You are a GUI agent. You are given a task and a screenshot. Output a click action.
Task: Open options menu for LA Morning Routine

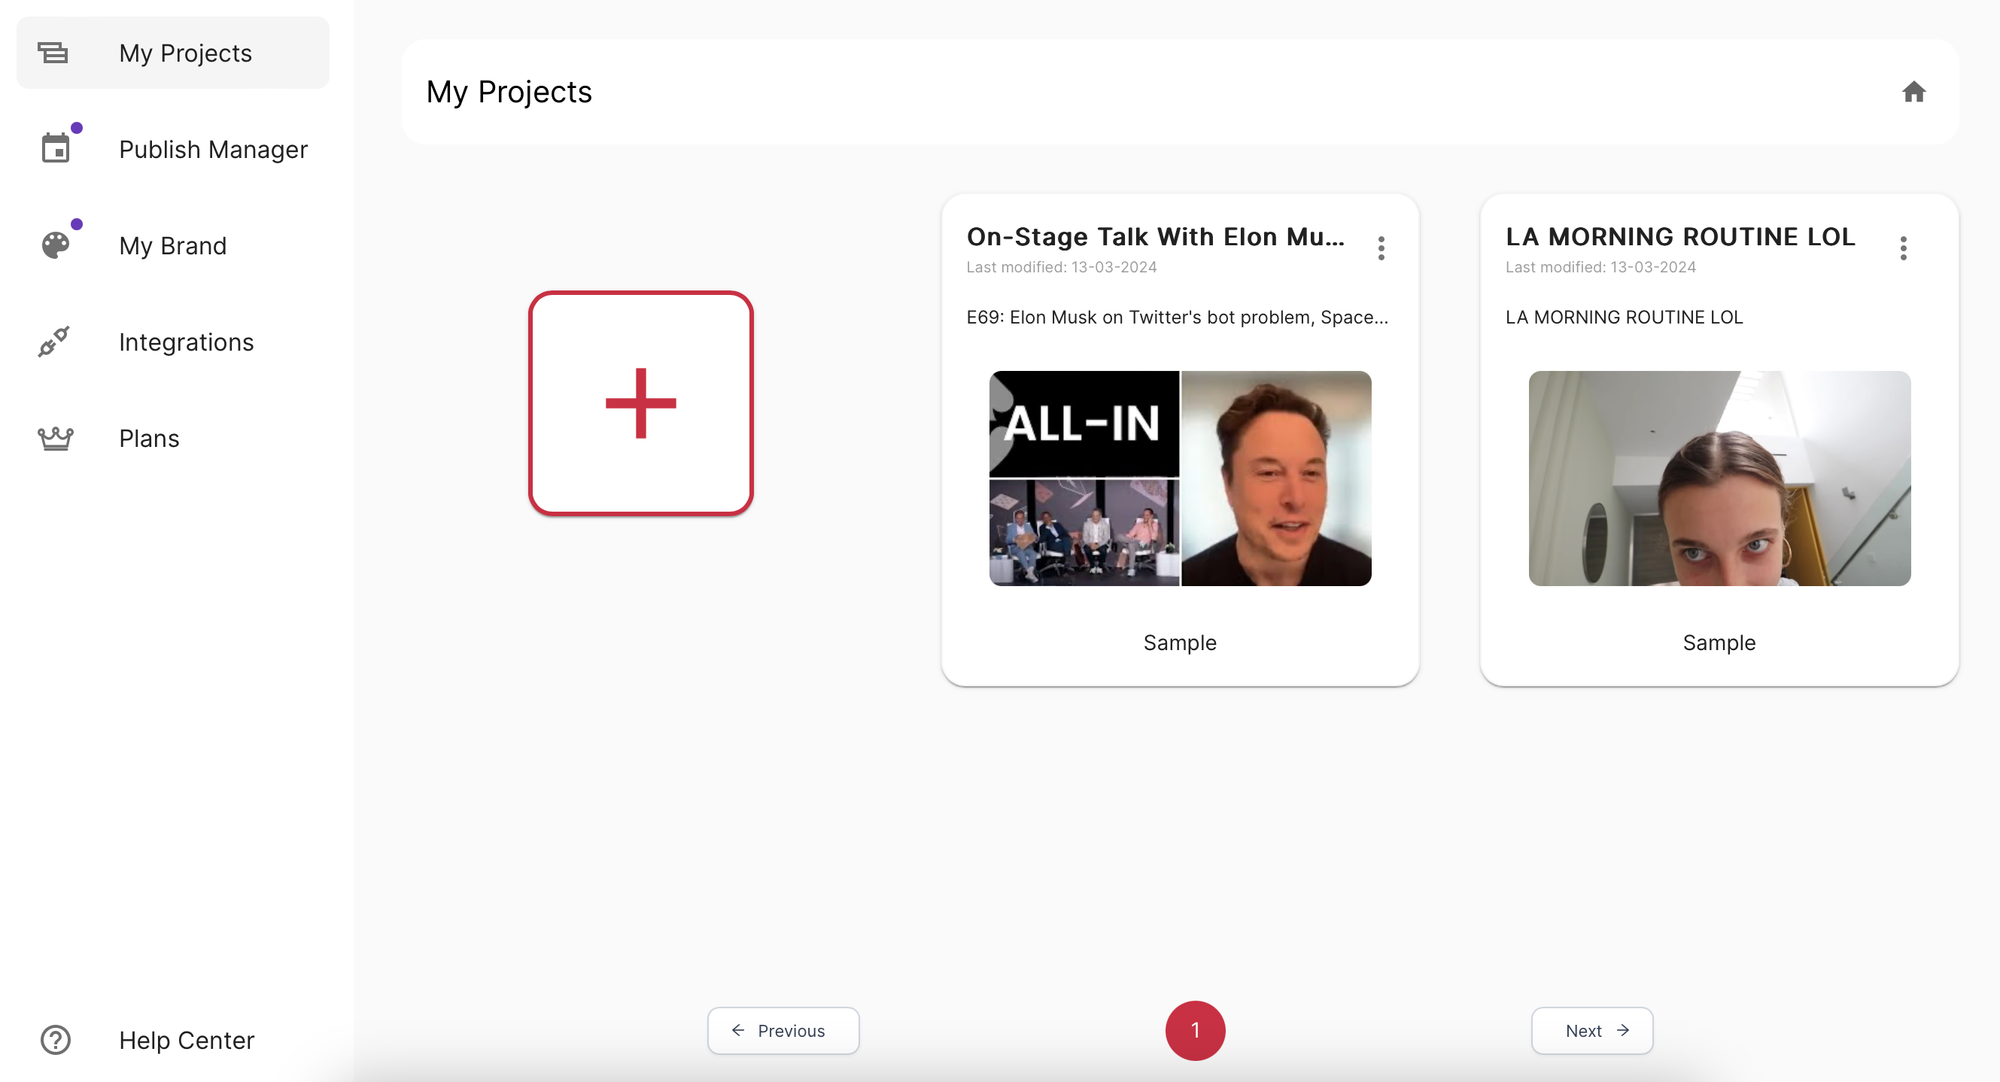pyautogui.click(x=1903, y=248)
